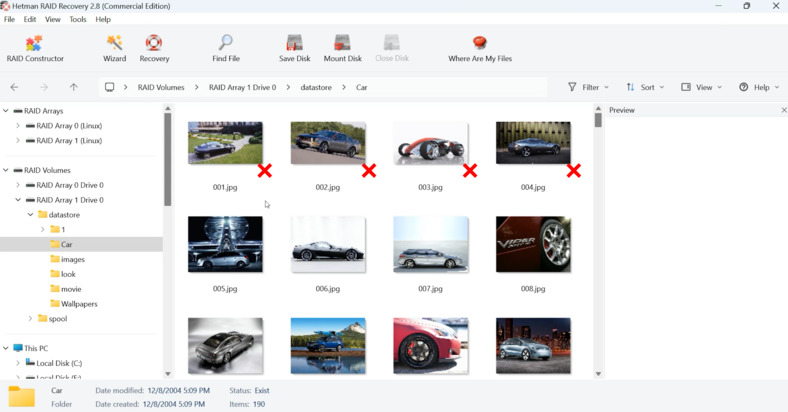Select the movie folder icon
This screenshot has height=412, width=788.
pyautogui.click(x=55, y=289)
